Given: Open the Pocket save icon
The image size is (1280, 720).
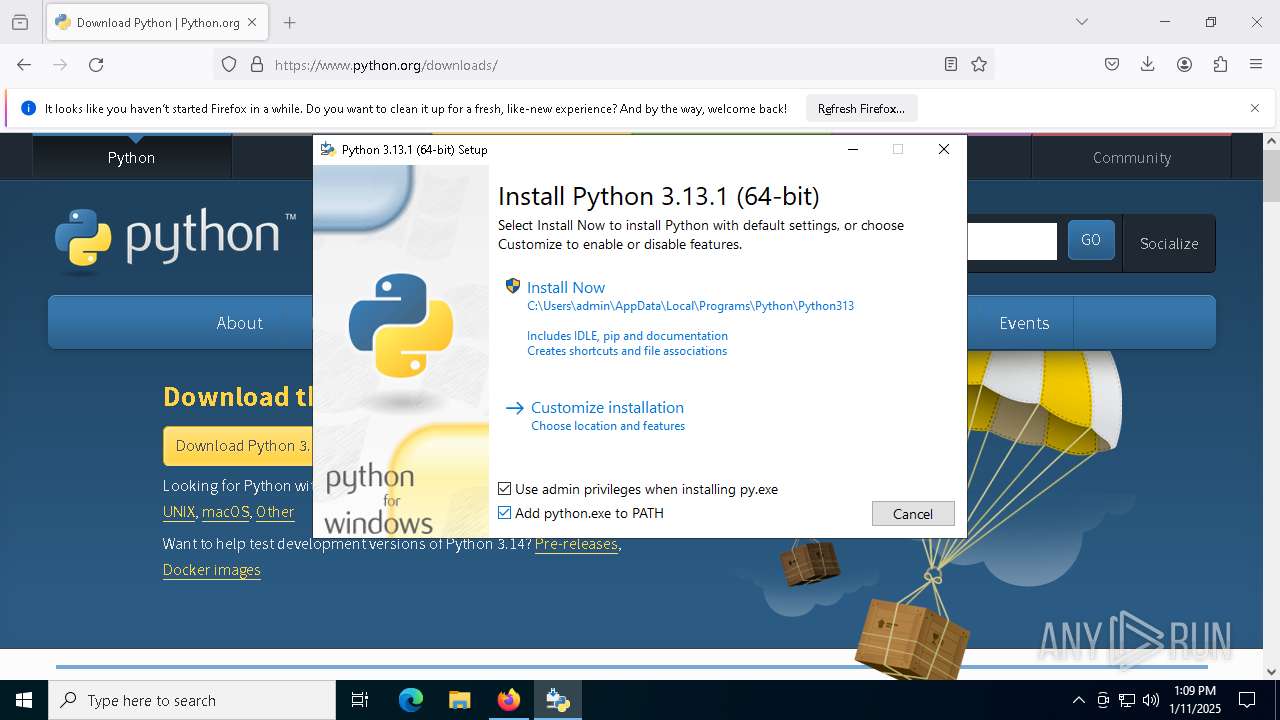Looking at the screenshot, I should [x=1112, y=64].
